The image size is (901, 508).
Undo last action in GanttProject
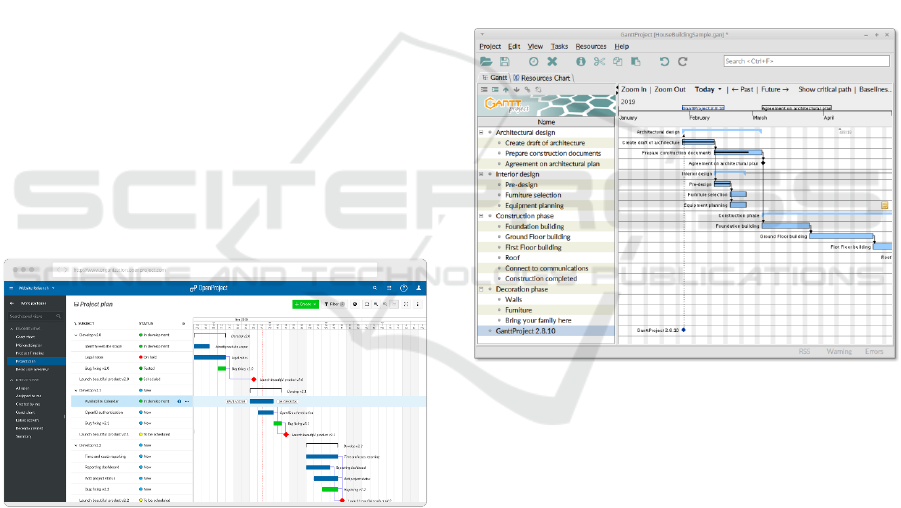664,61
